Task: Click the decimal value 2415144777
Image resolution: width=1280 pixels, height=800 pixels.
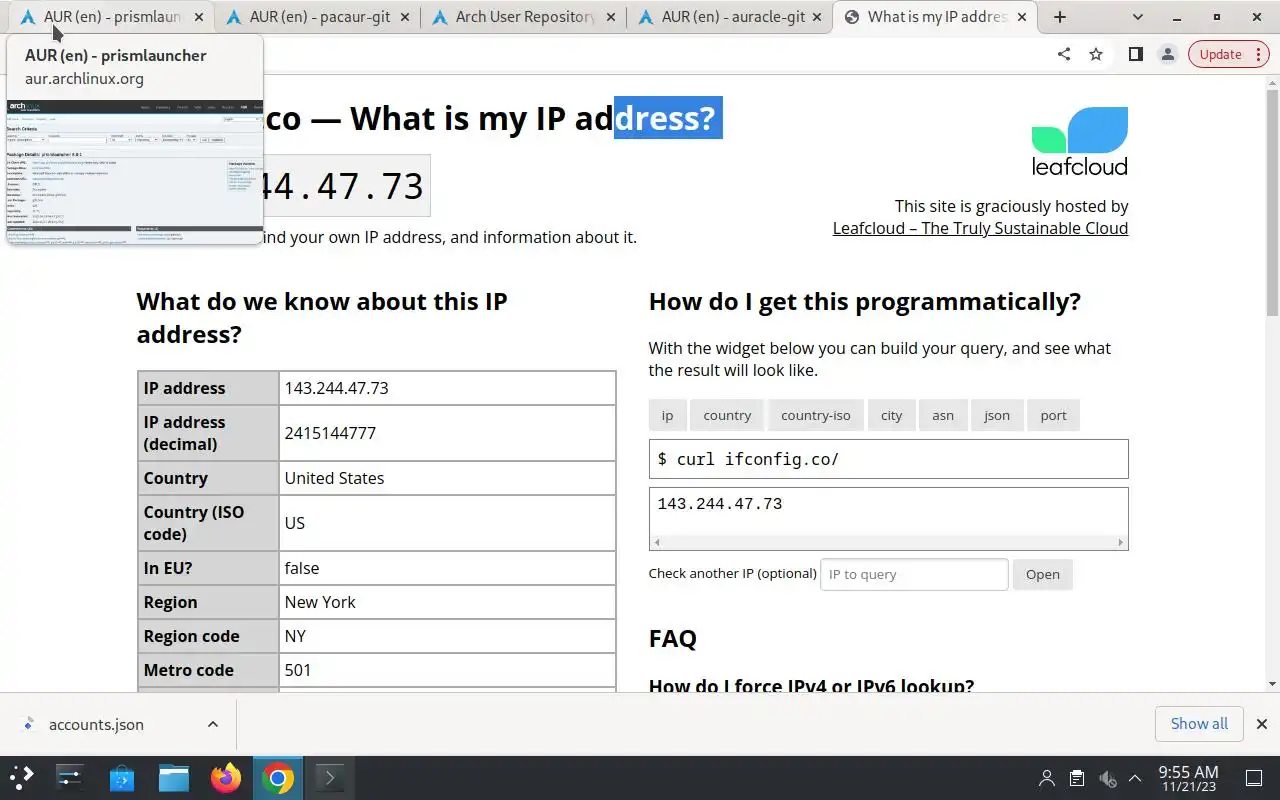Action: (x=447, y=433)
